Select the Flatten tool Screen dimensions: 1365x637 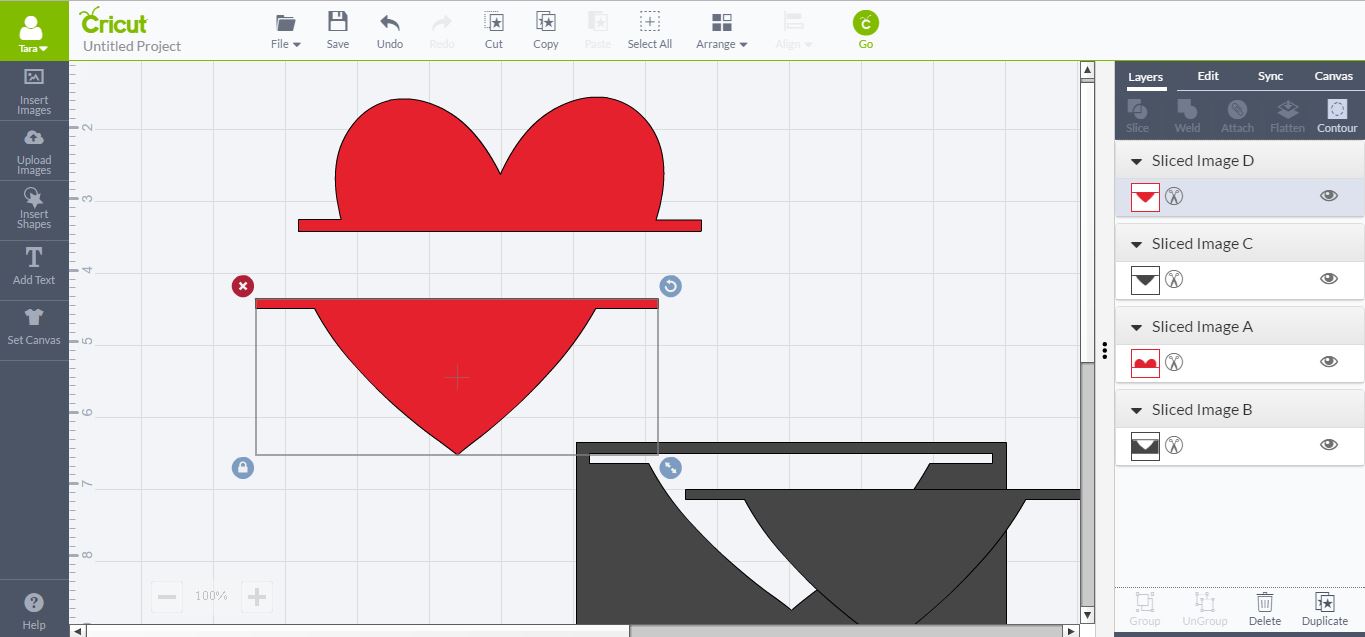(1287, 114)
